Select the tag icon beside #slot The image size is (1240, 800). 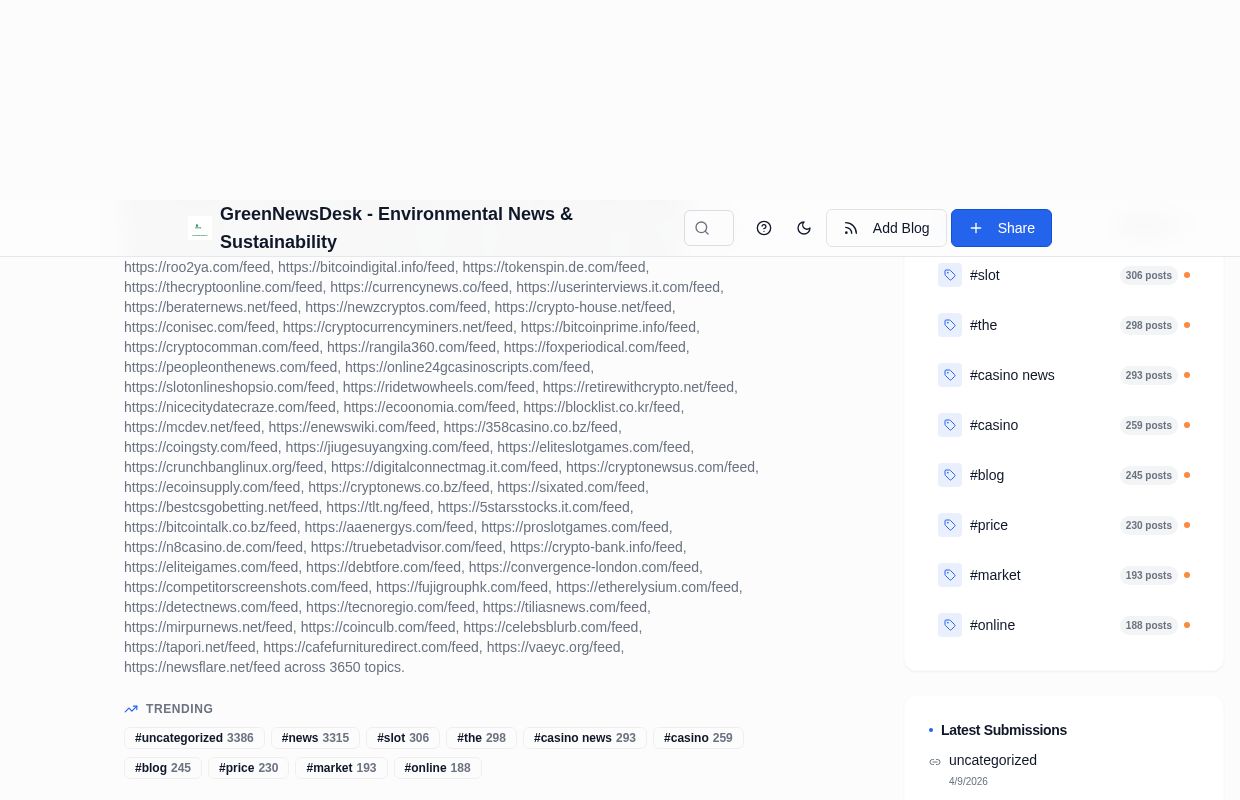pos(950,275)
